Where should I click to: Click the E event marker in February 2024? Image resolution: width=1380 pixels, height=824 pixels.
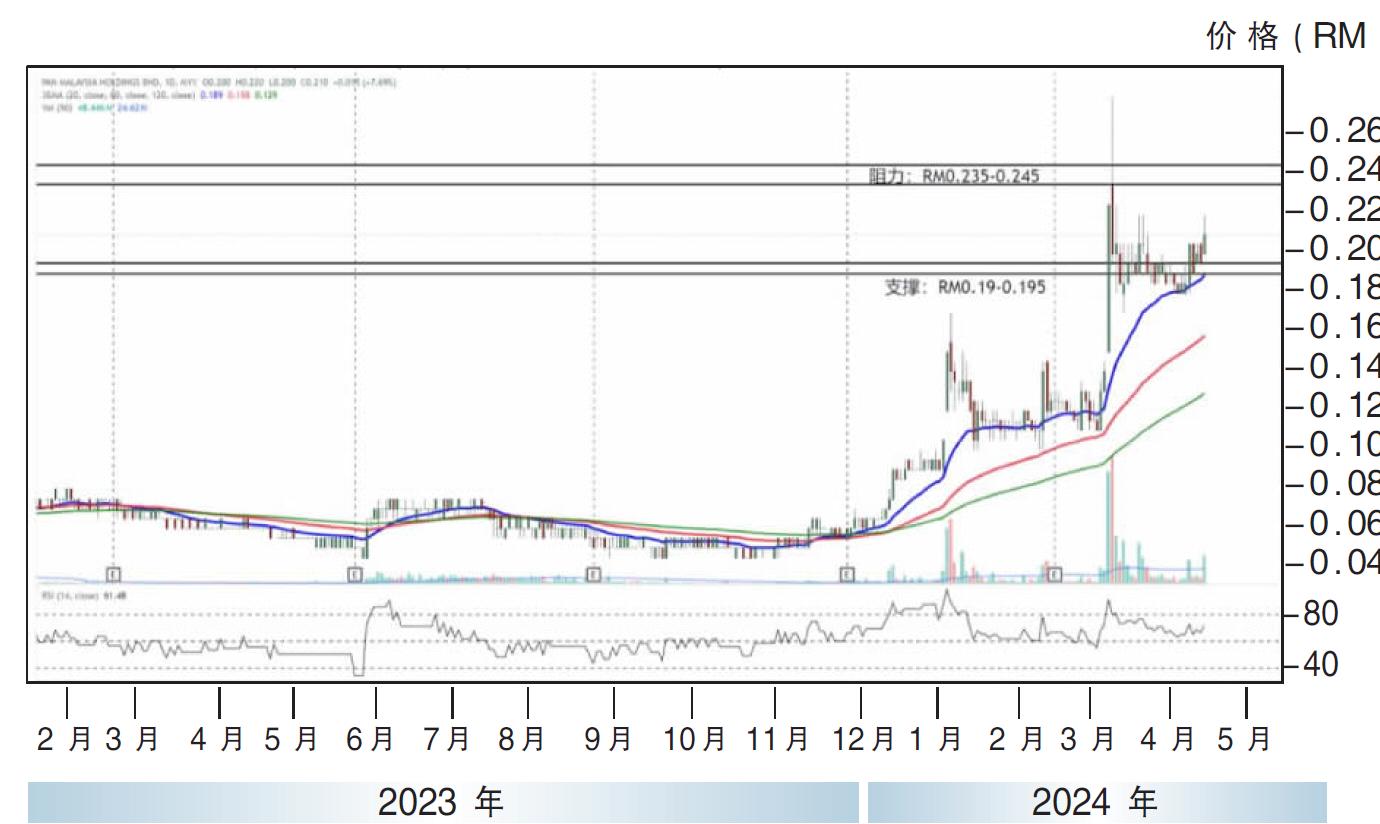coord(1055,574)
